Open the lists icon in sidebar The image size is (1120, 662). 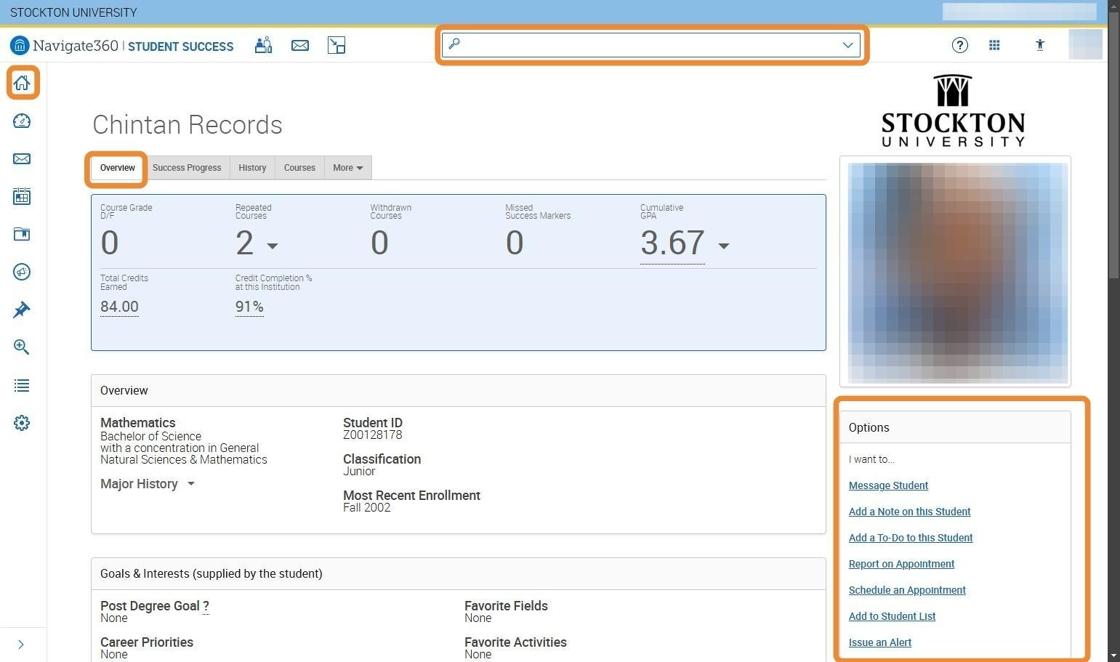22,386
